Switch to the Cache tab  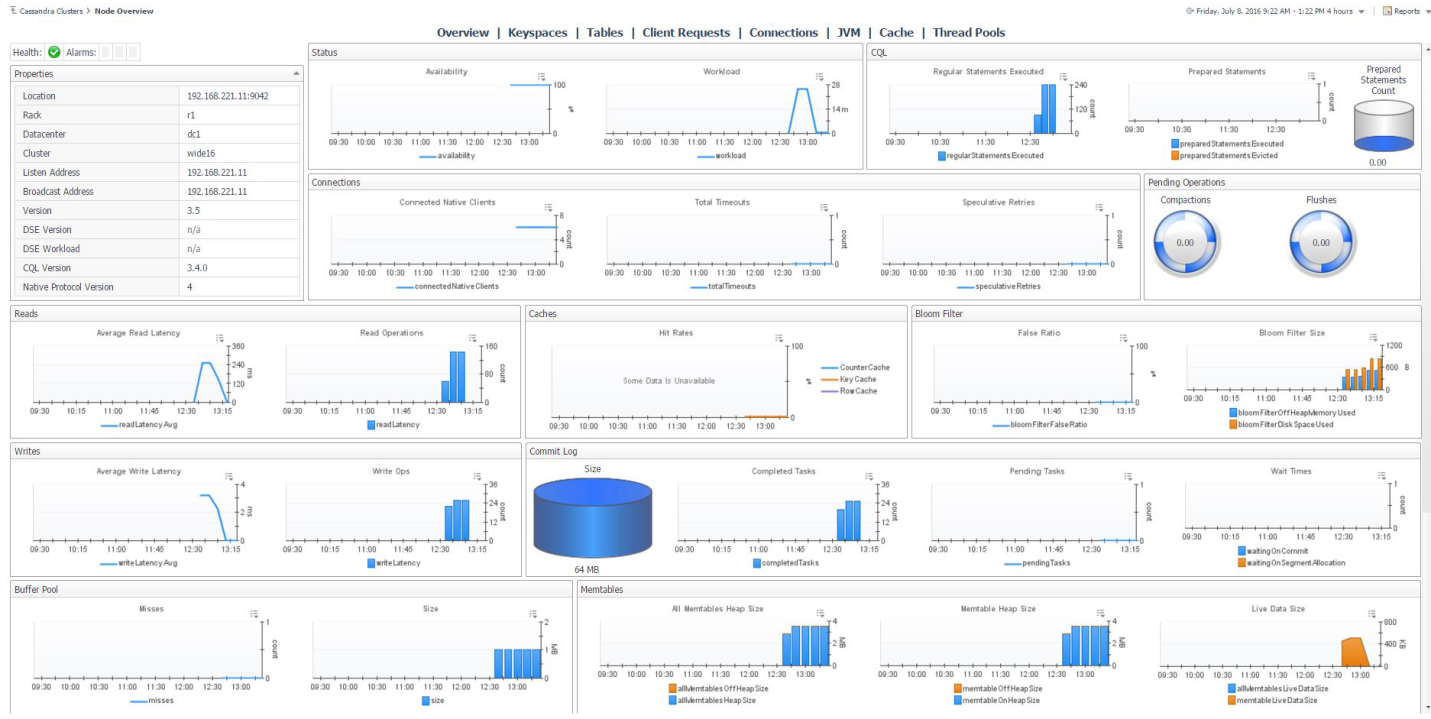click(x=896, y=33)
